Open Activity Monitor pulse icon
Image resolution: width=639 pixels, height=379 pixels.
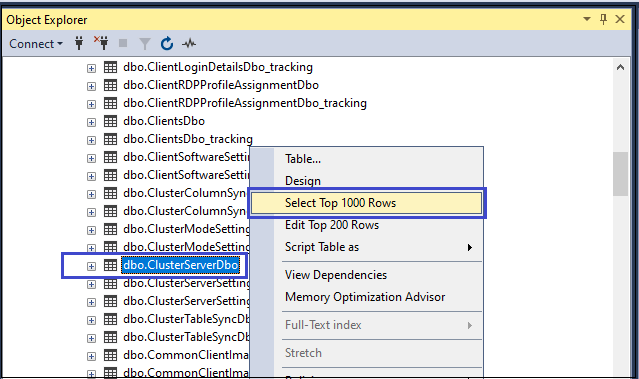[189, 43]
